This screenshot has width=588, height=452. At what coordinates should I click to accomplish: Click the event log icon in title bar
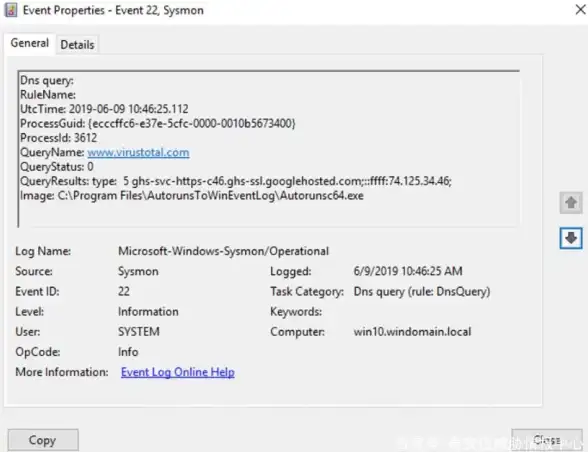click(x=11, y=10)
